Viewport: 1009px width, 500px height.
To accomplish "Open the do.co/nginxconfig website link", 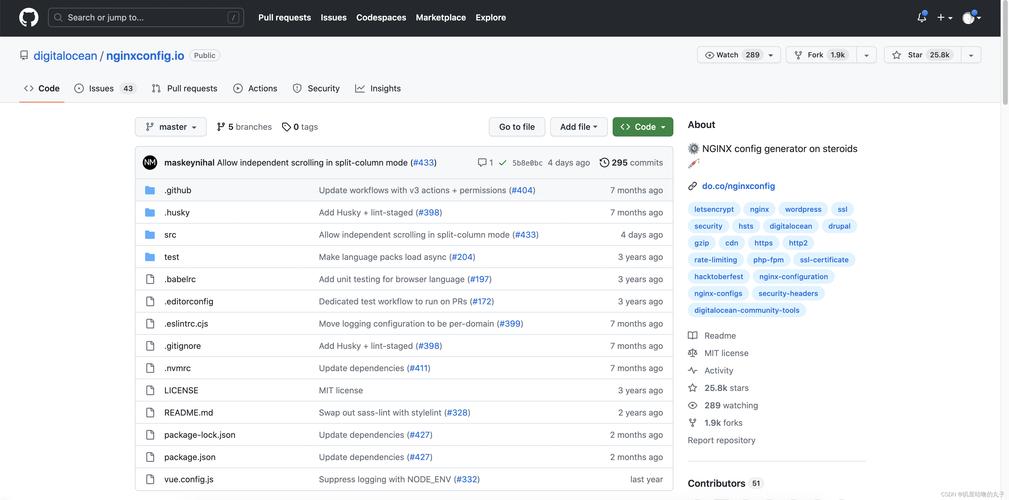I will (x=738, y=186).
